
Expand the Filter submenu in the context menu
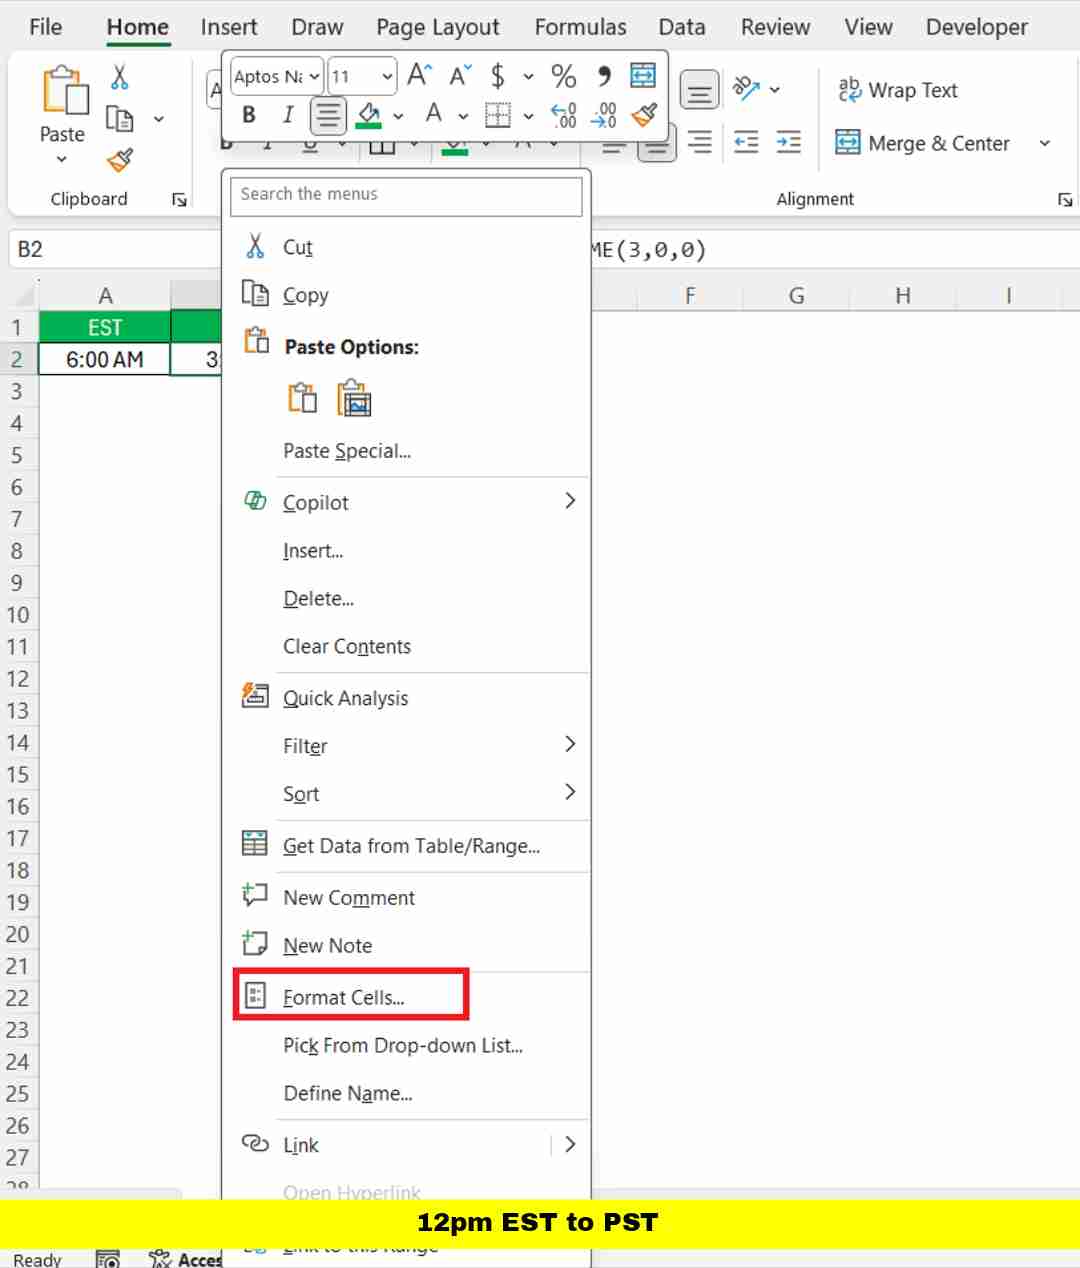(569, 745)
